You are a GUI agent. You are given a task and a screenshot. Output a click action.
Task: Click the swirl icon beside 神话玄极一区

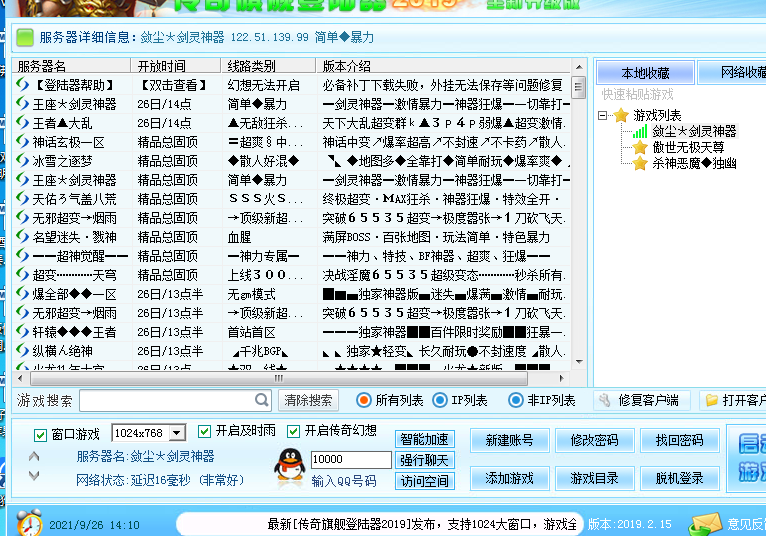22,142
